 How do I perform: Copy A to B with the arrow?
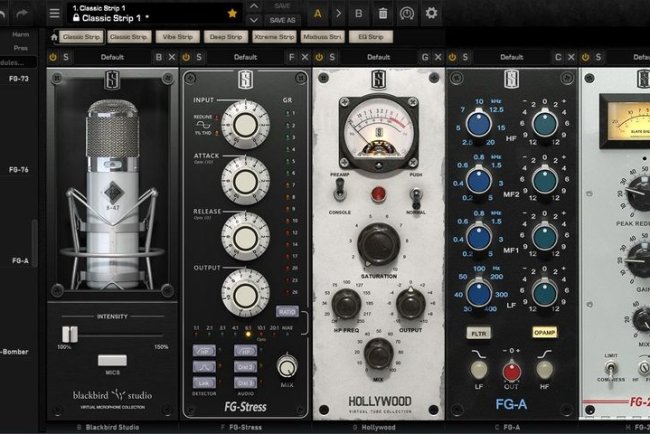click(338, 13)
